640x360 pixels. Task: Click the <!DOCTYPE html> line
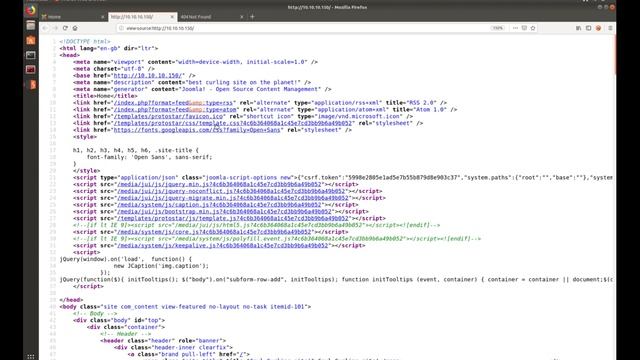coord(85,42)
